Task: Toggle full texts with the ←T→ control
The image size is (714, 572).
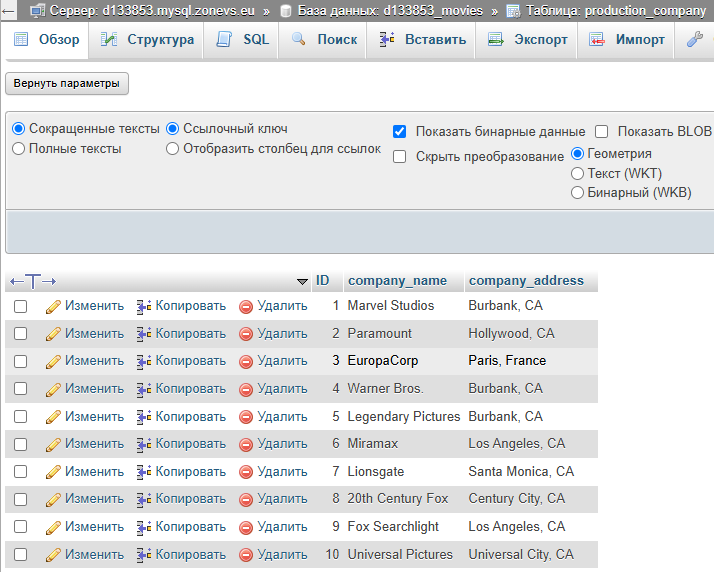Action: tap(33, 281)
